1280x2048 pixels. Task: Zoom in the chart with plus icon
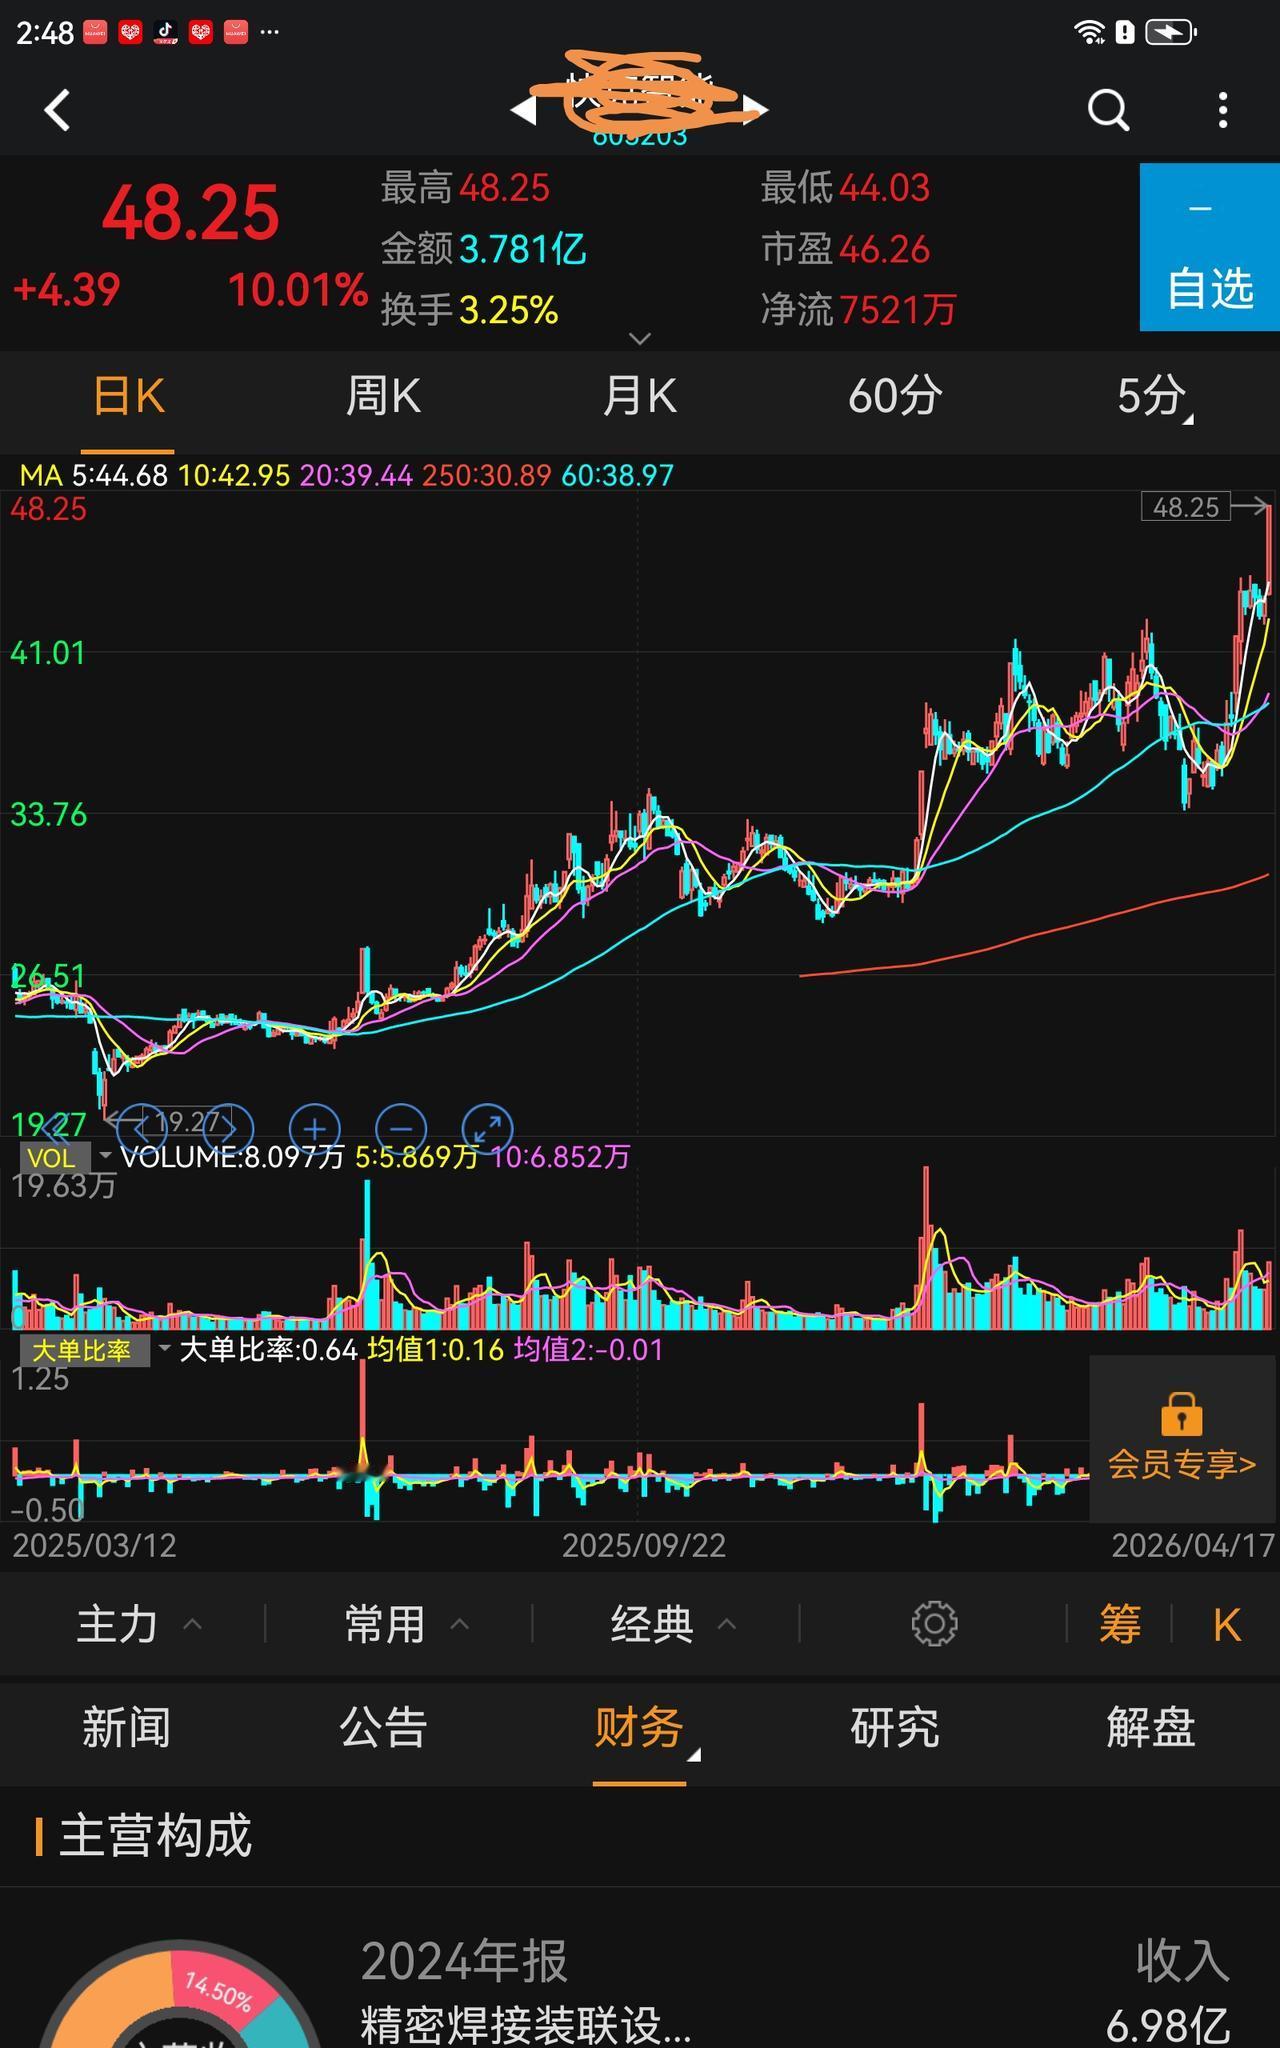pyautogui.click(x=314, y=1129)
